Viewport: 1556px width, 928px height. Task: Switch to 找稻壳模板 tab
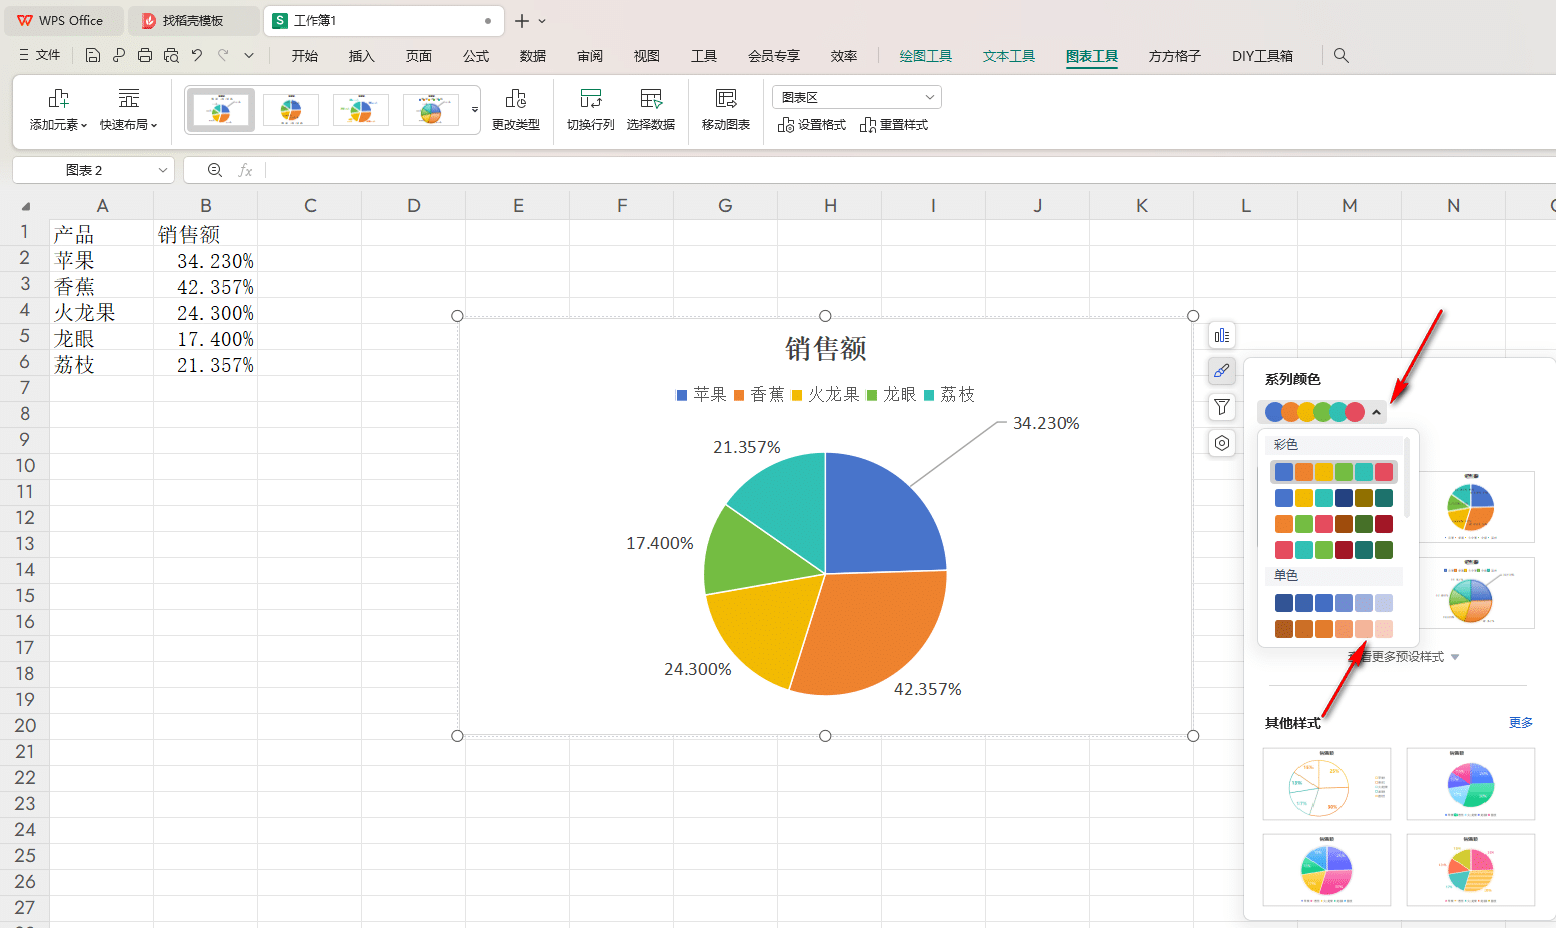[x=193, y=21]
